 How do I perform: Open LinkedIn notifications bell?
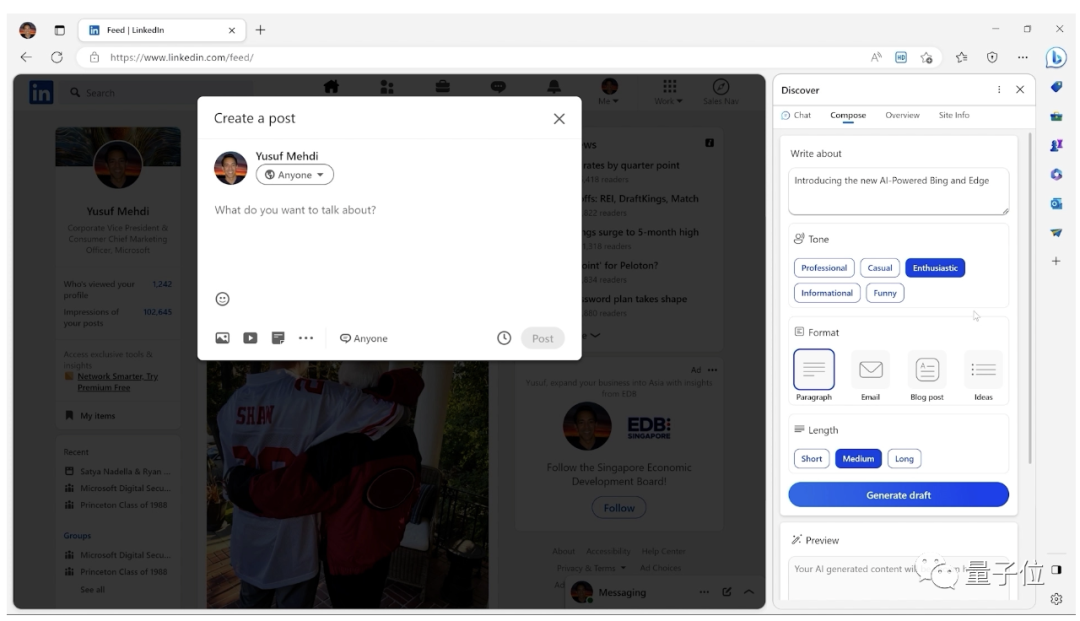[554, 87]
